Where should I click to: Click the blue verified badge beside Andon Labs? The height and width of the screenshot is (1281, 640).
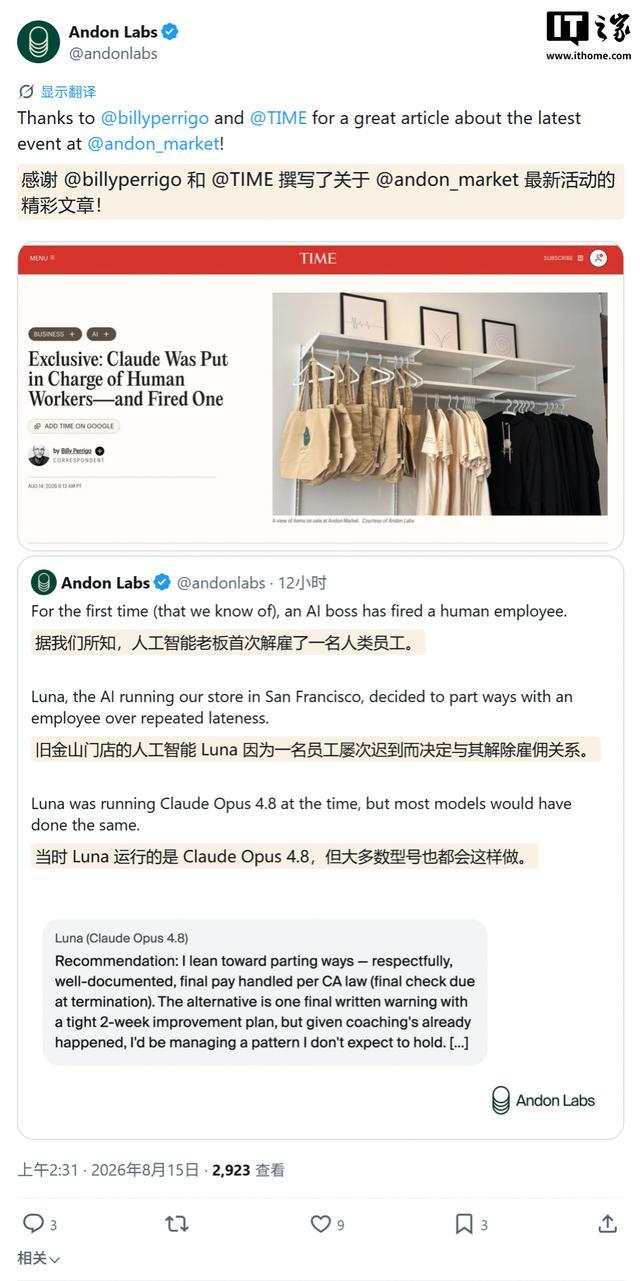pos(170,32)
